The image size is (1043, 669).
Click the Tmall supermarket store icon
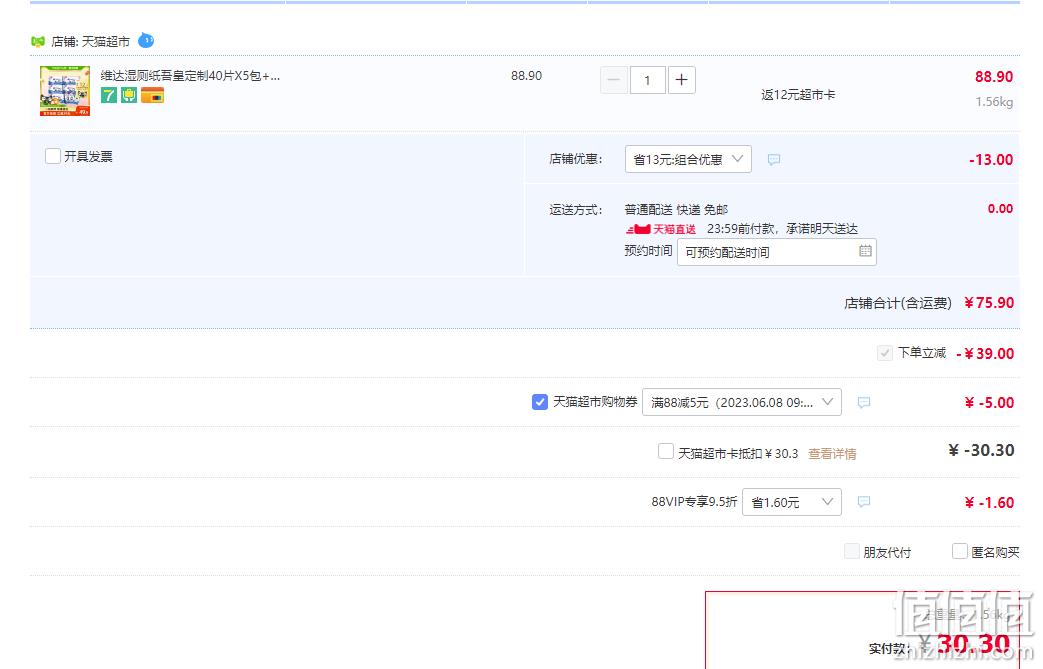[38, 41]
